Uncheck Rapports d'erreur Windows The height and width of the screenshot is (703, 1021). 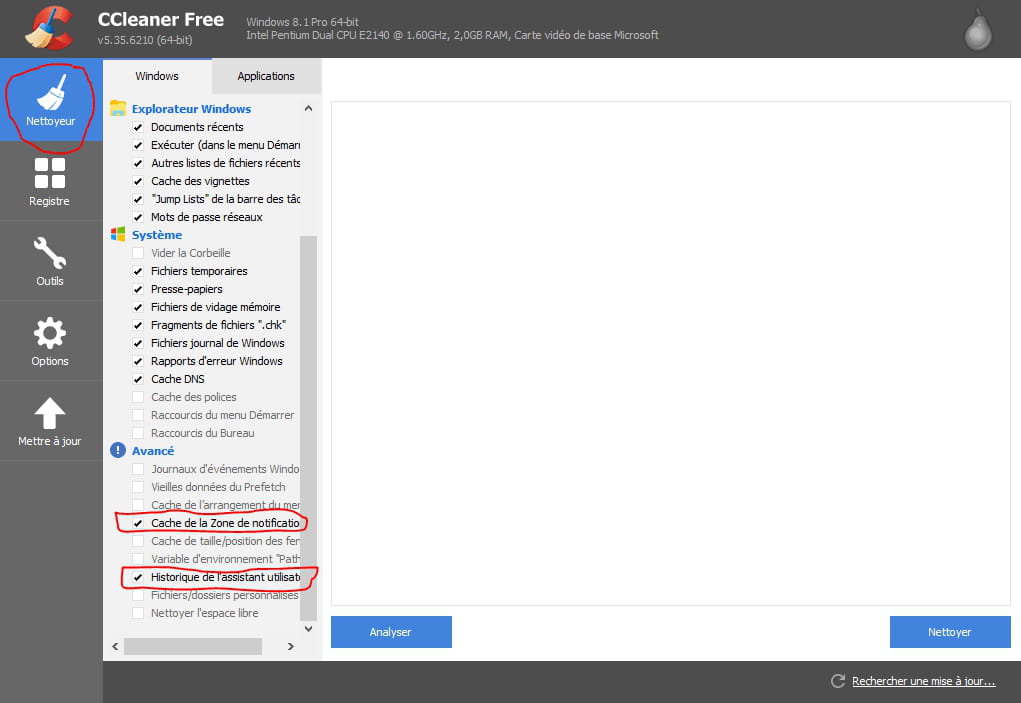(x=138, y=361)
